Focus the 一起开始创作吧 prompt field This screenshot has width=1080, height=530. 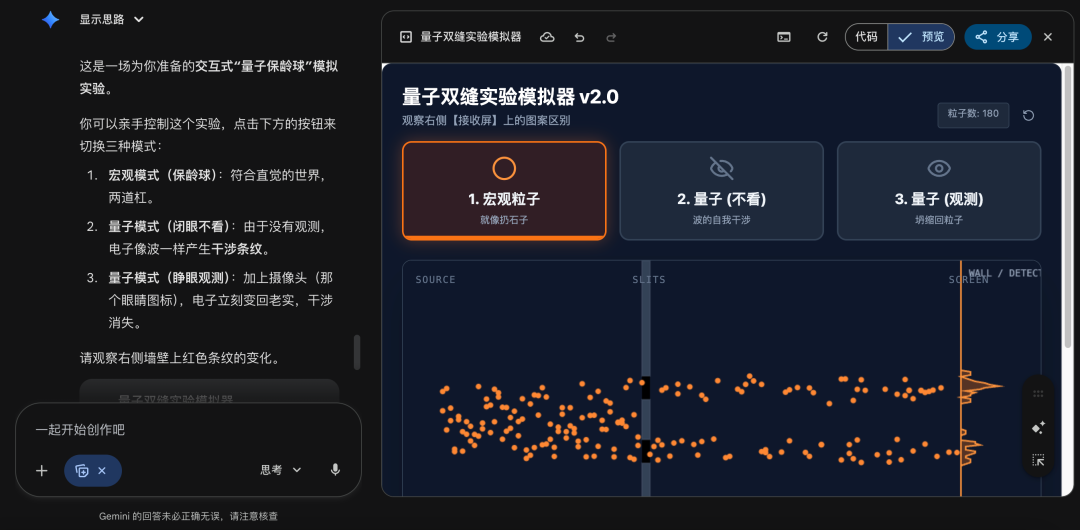[188, 429]
